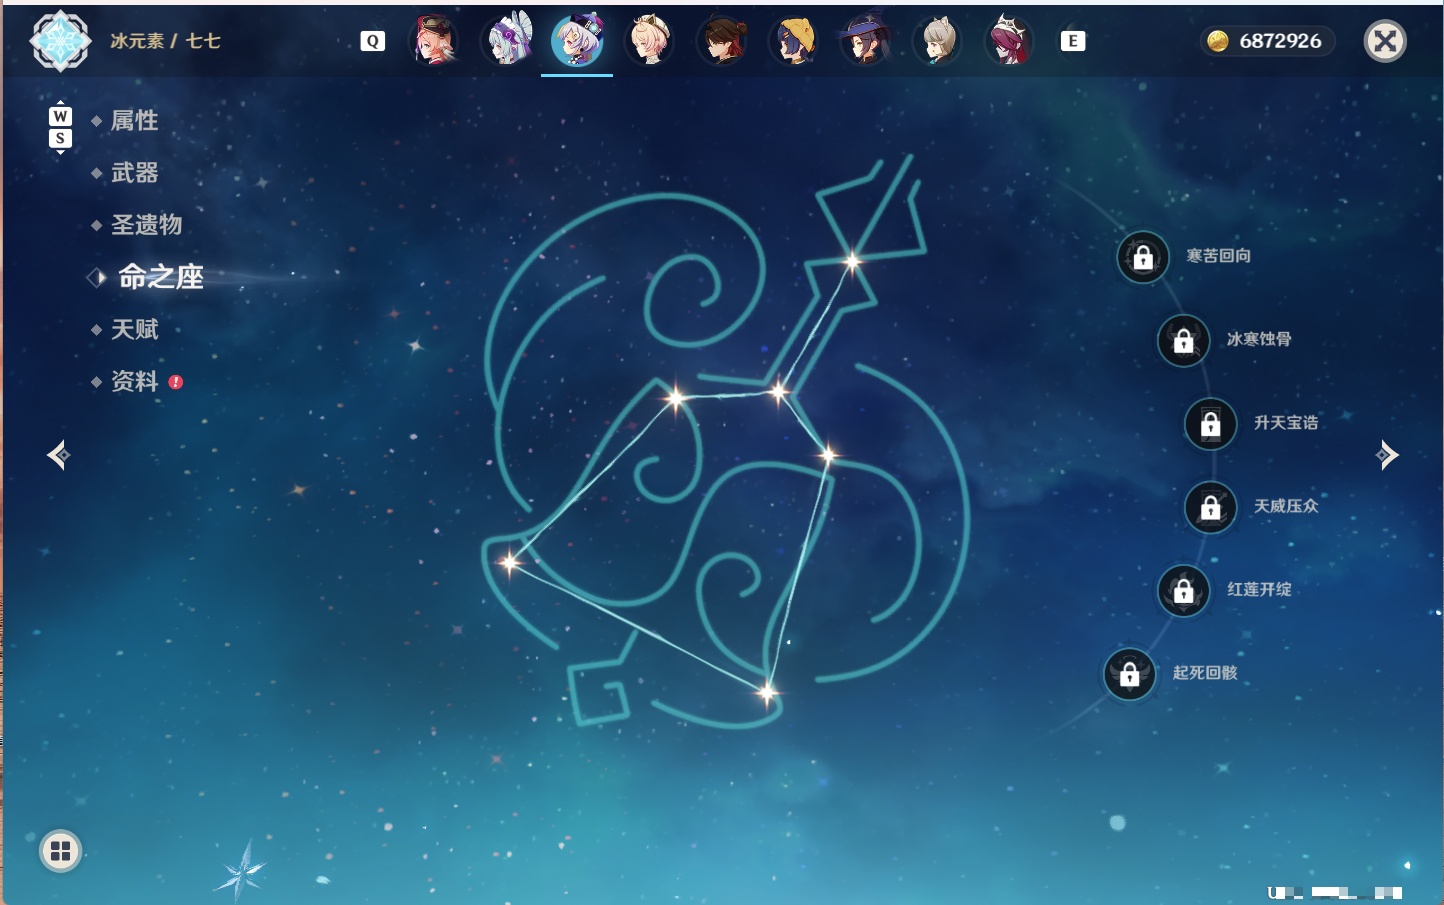Click the lock icon beside 冰寒蚀骨

[x=1184, y=340]
